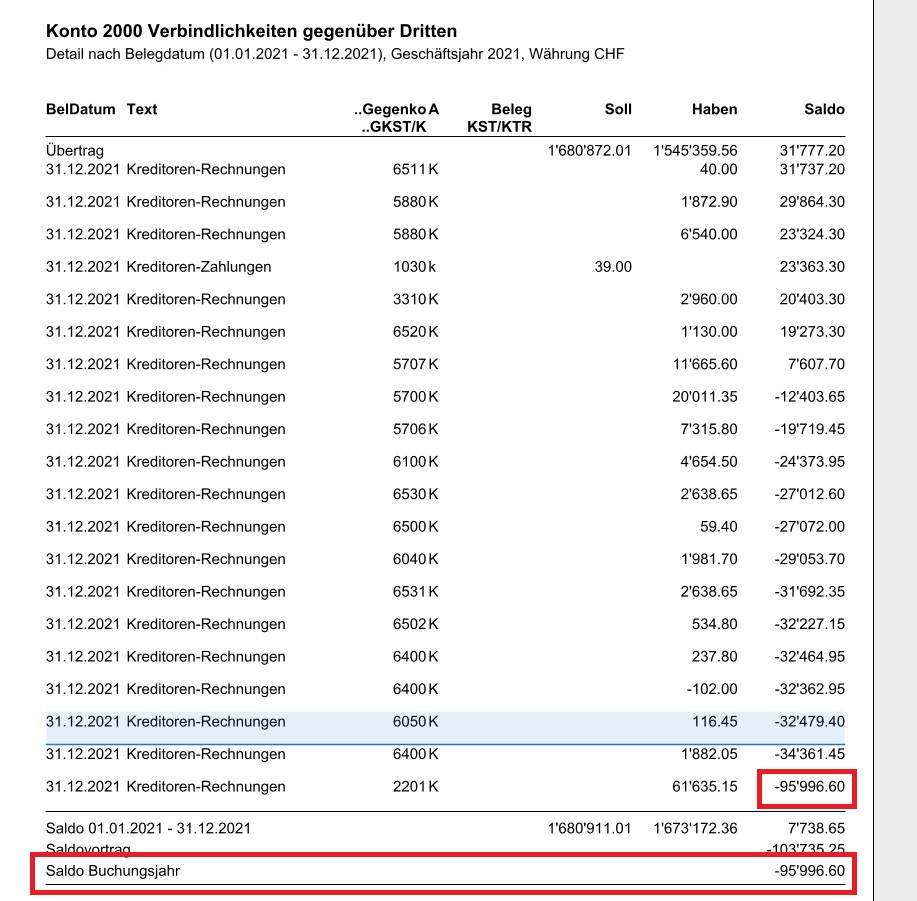
Task: Select the row with Gegenkonto 6511
Action: pos(445,170)
